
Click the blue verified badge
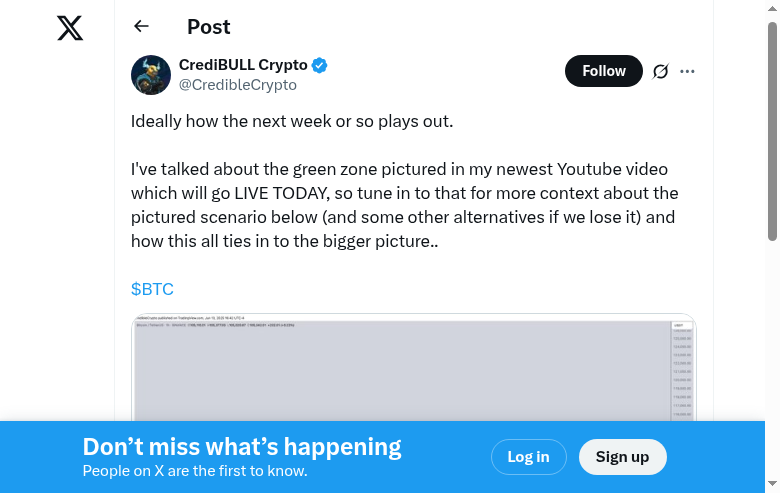[320, 66]
